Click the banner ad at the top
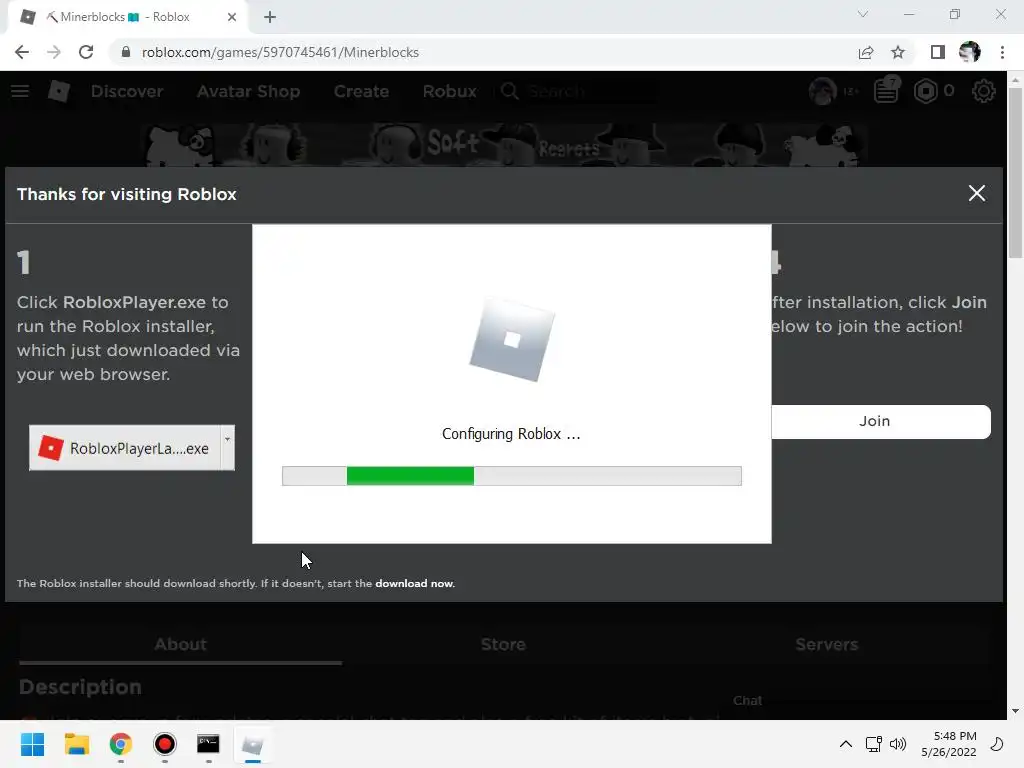1024x768 pixels. (x=503, y=144)
